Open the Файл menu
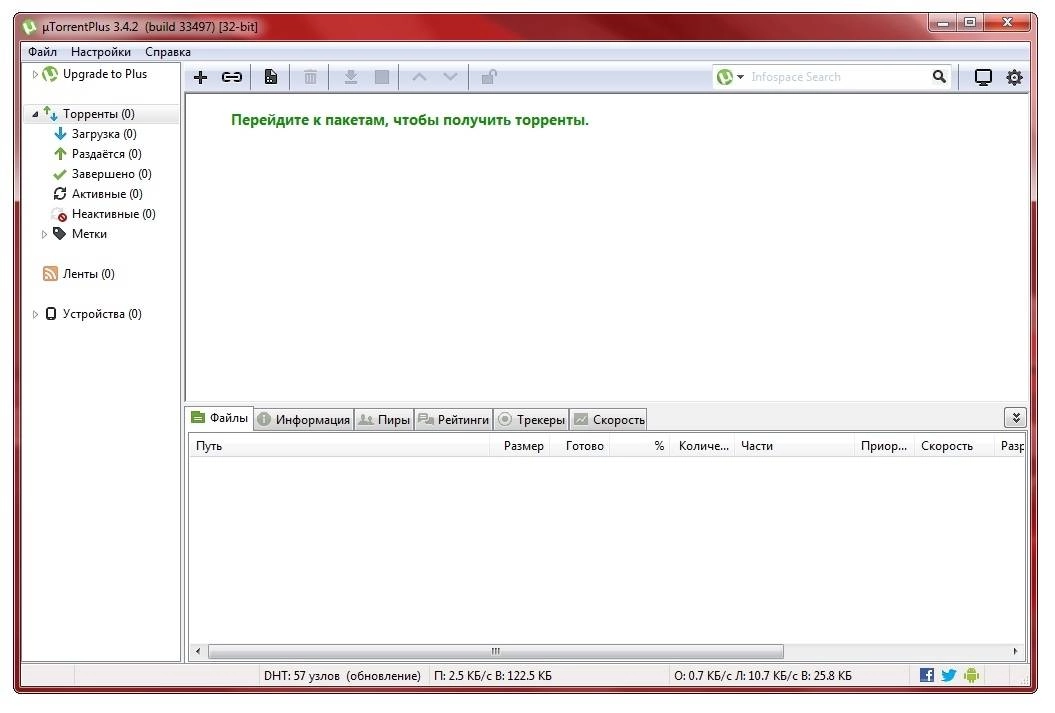Viewport: 1055px width, 713px height. coord(42,52)
